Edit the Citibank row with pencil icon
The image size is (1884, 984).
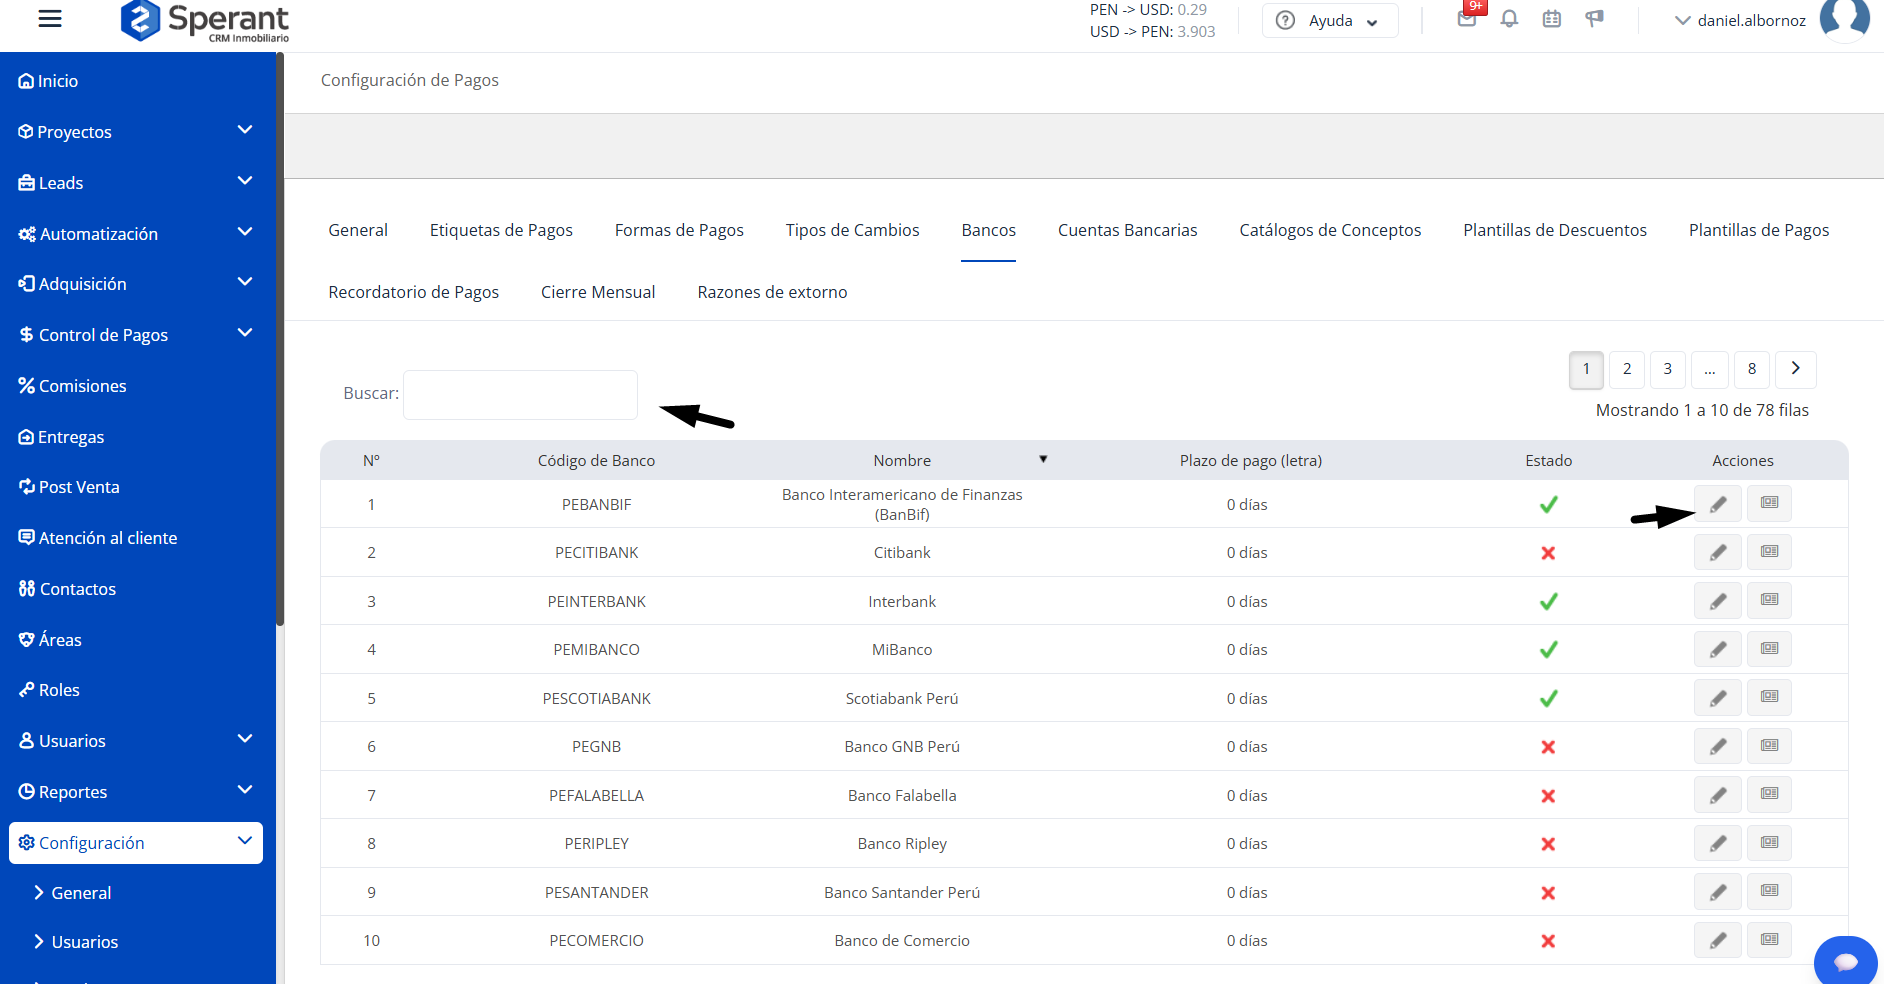point(1717,552)
